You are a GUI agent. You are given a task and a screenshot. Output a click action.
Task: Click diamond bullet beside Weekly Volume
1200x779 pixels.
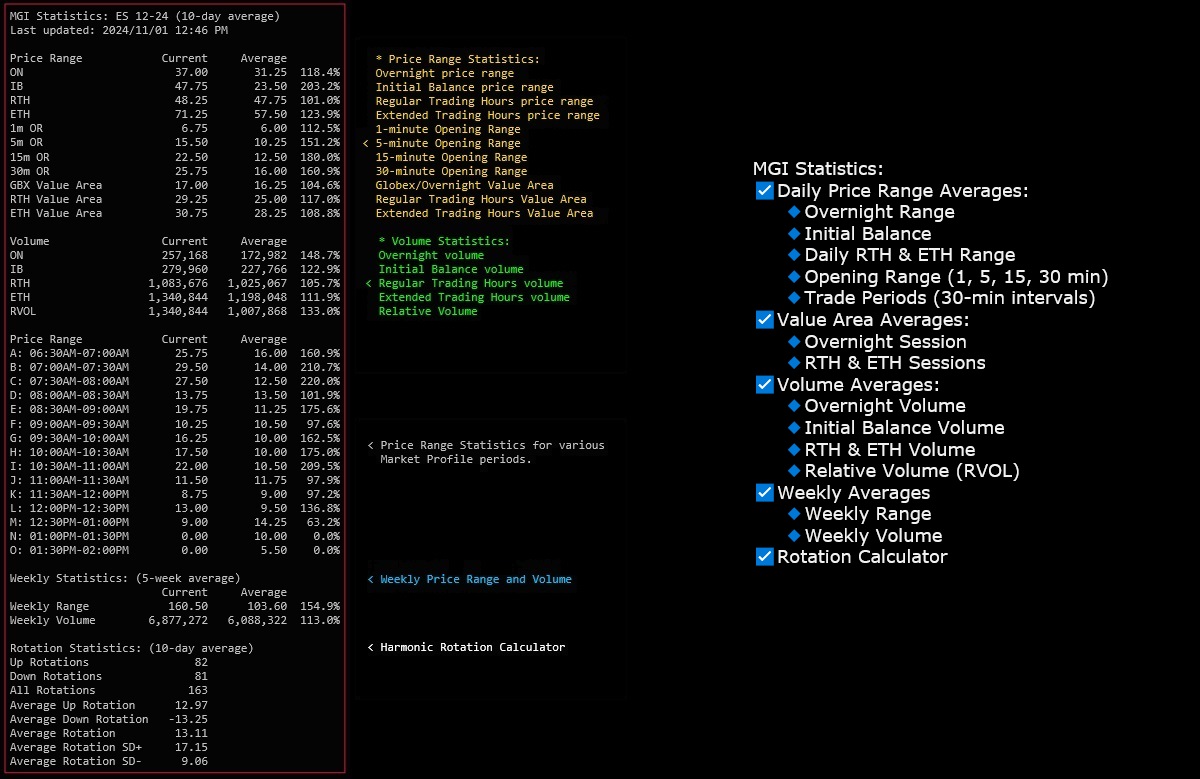[x=794, y=535]
